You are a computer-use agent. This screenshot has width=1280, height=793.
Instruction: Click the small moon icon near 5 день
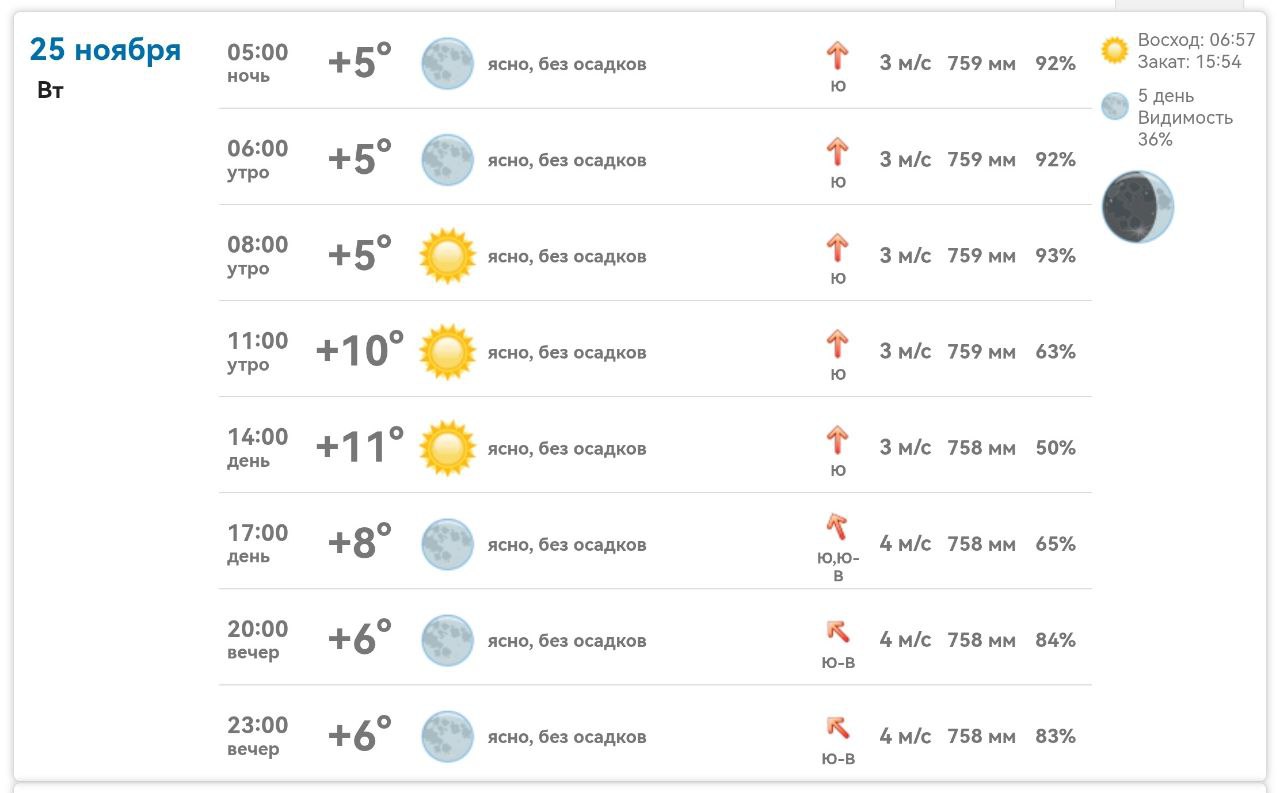coord(1114,106)
